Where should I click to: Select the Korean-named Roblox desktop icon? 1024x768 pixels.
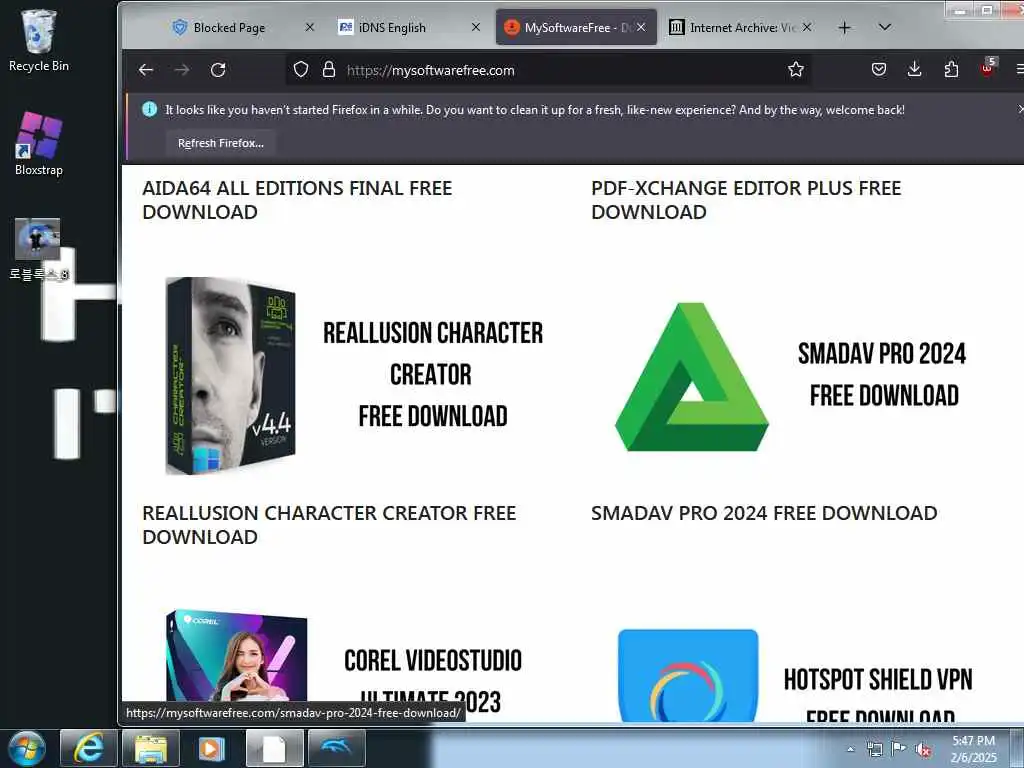(38, 249)
